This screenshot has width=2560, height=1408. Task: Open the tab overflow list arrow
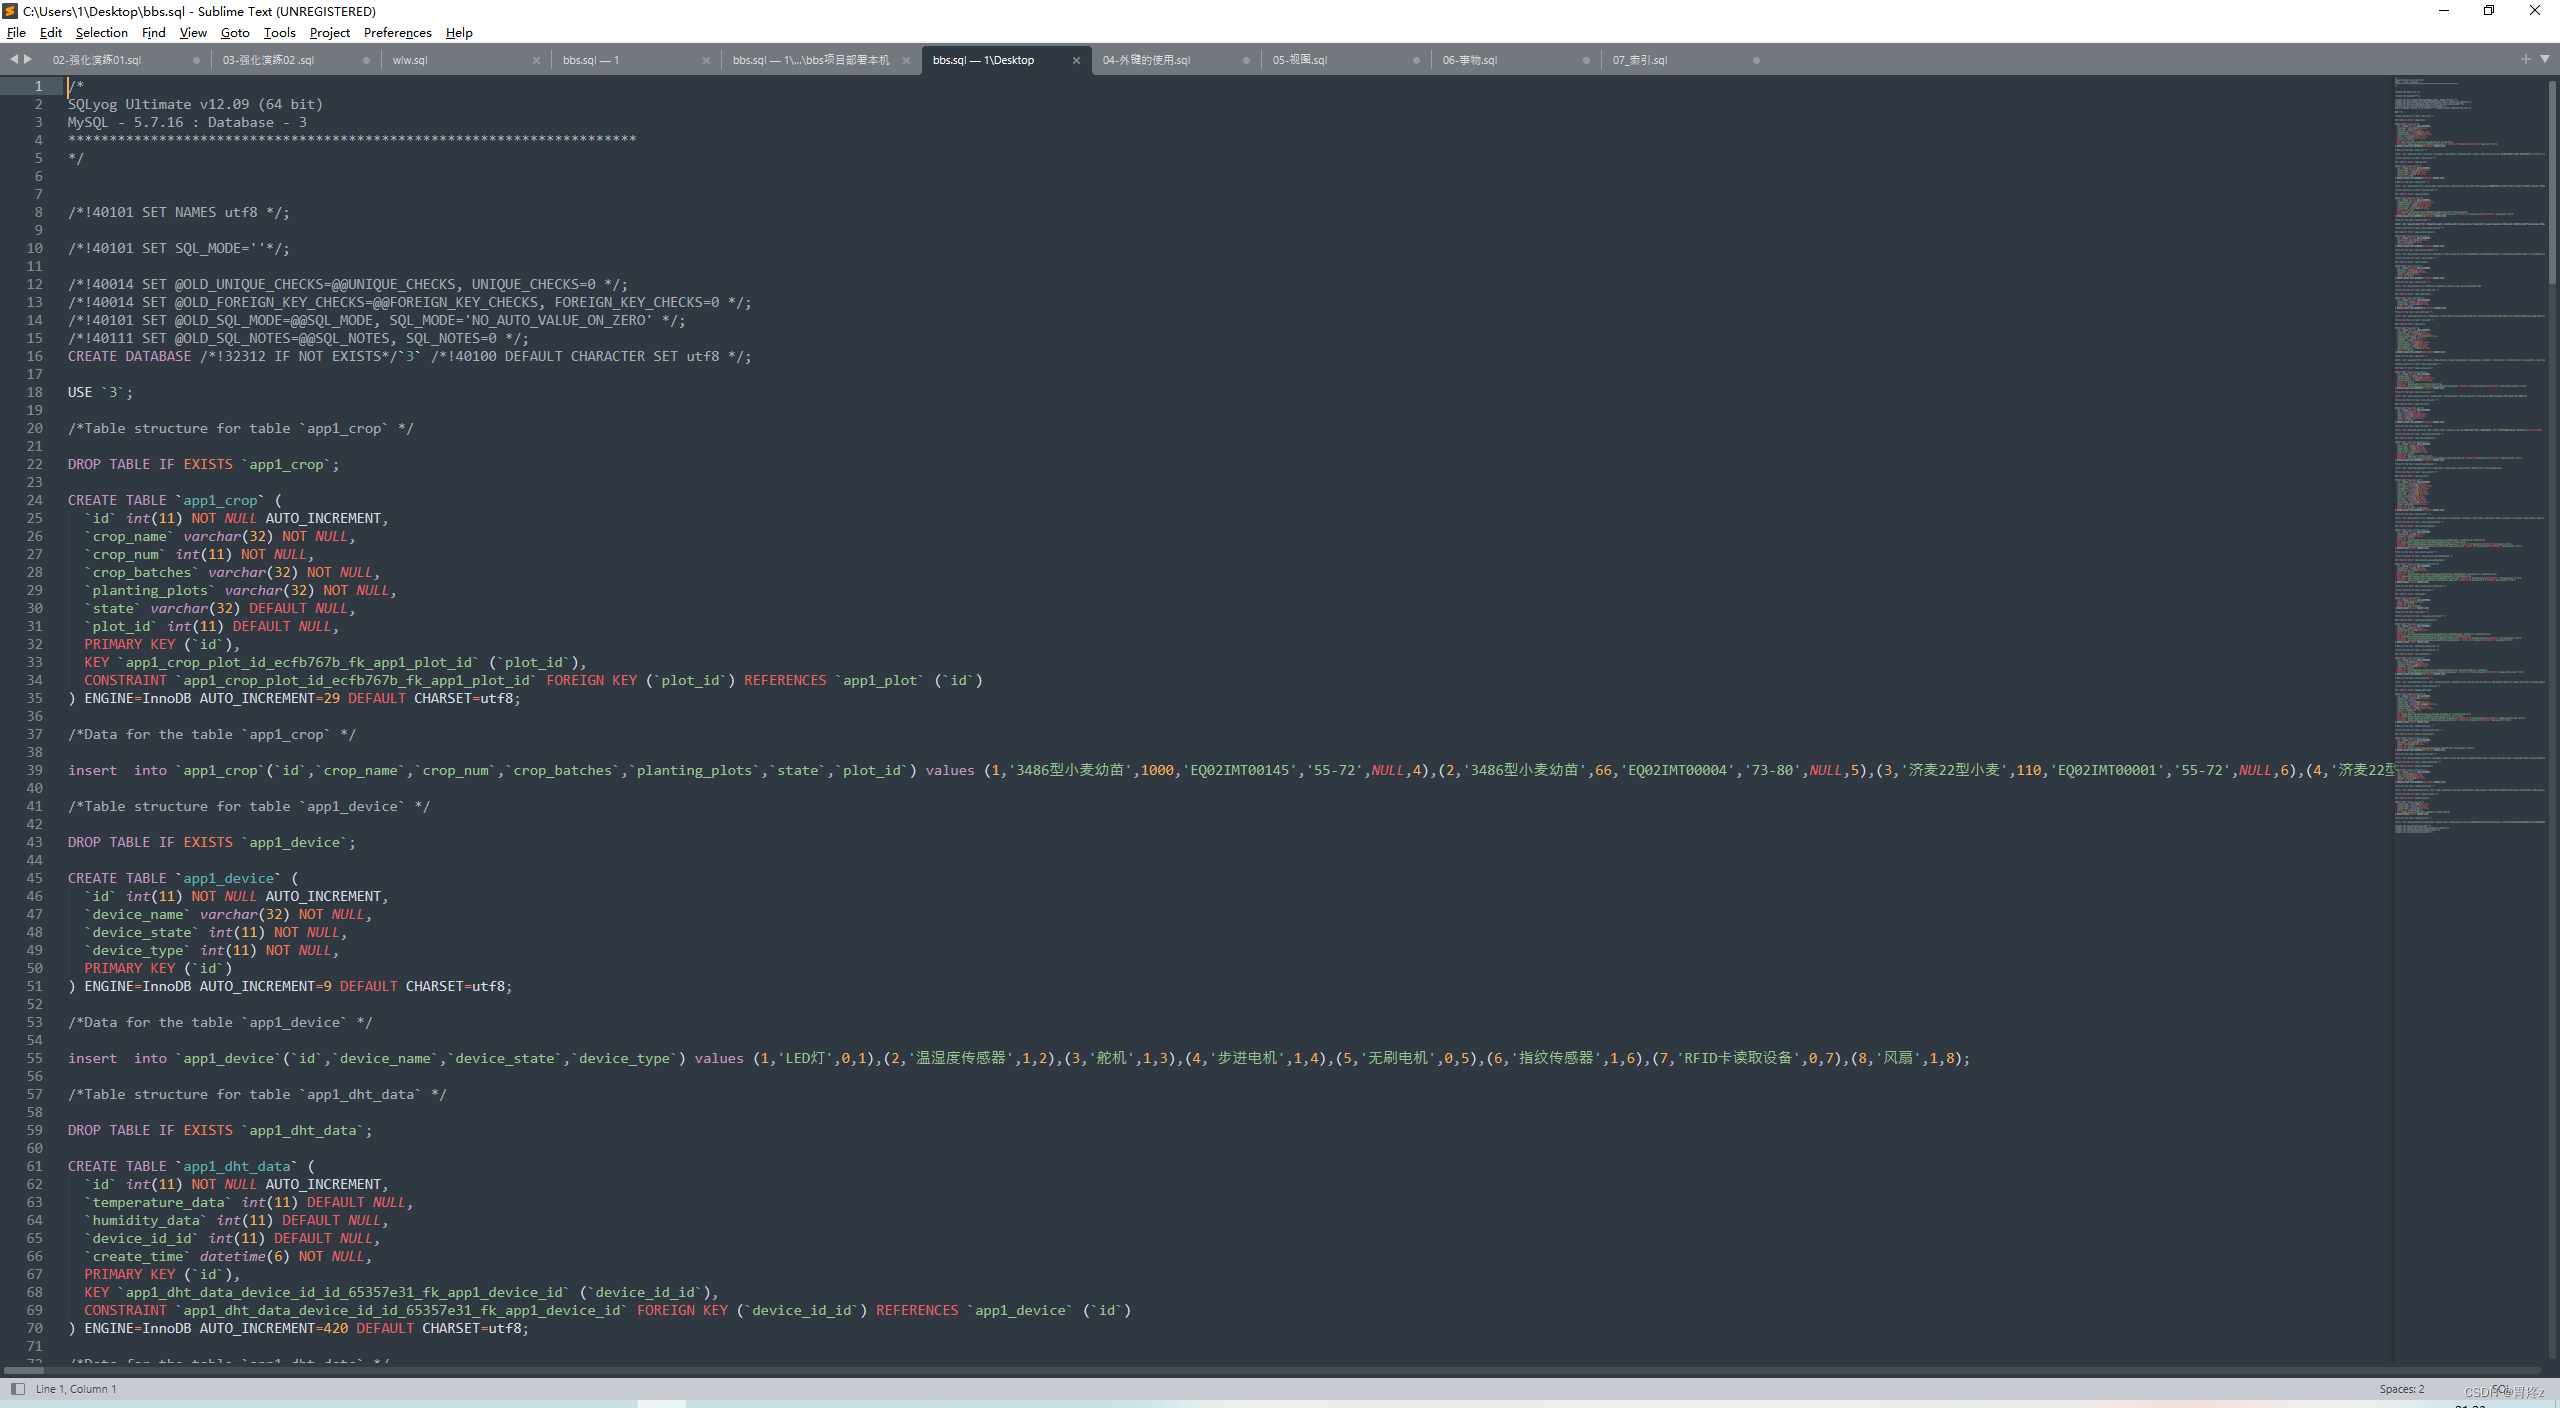pos(2545,60)
